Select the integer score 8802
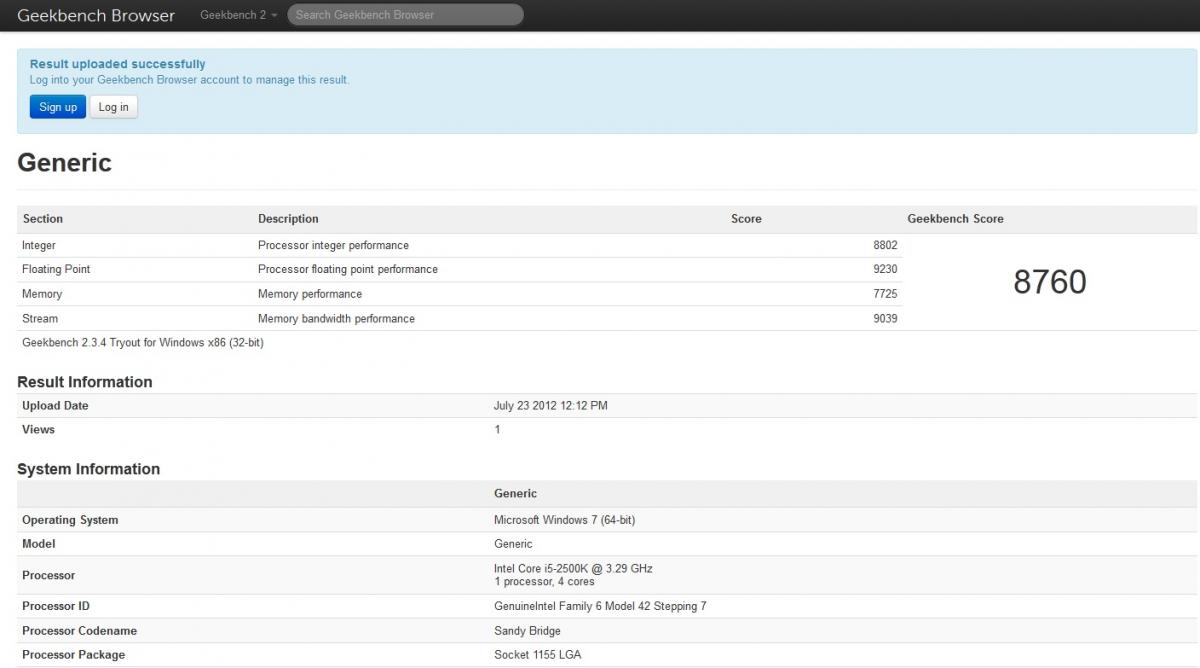The image size is (1200, 668). coord(885,245)
